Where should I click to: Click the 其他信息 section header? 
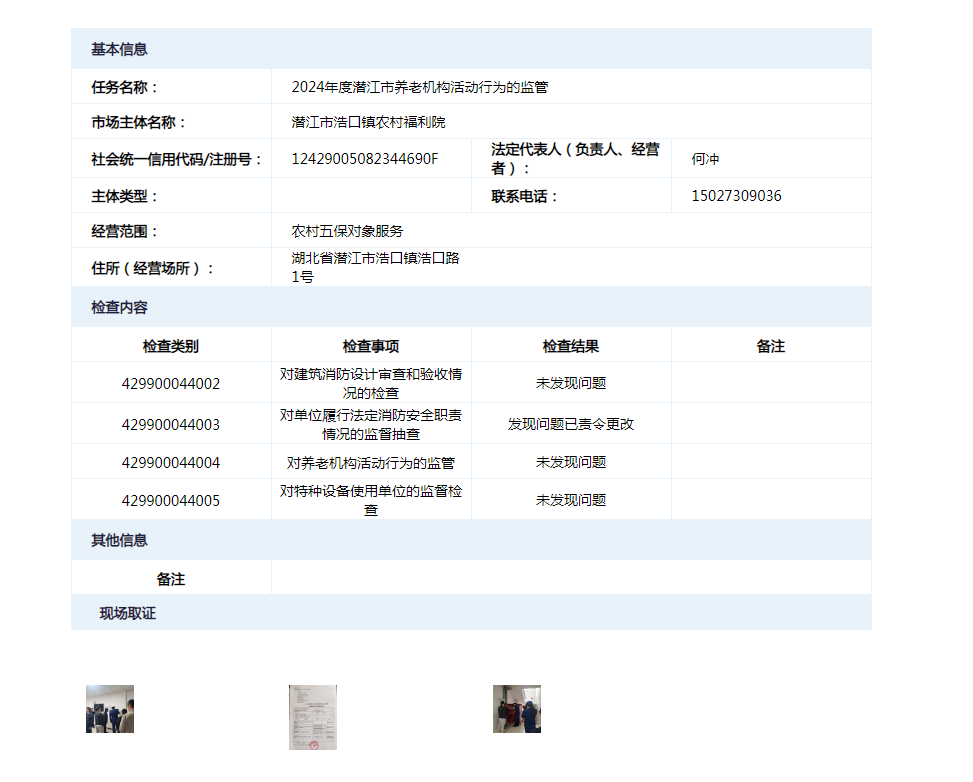pos(472,540)
